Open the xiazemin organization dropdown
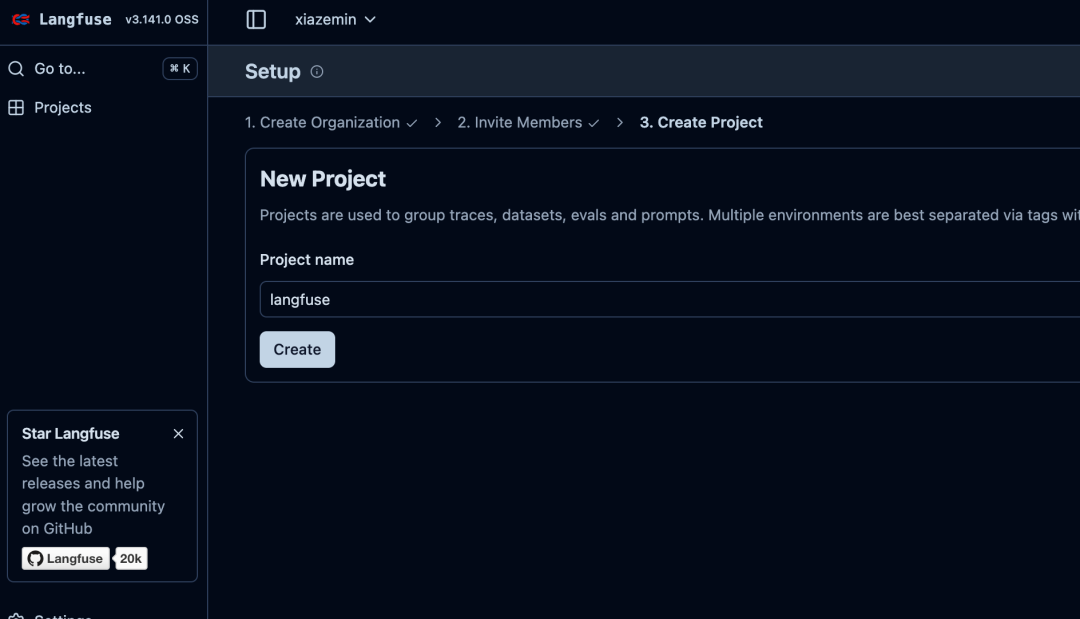The width and height of the screenshot is (1080, 619). (326, 20)
